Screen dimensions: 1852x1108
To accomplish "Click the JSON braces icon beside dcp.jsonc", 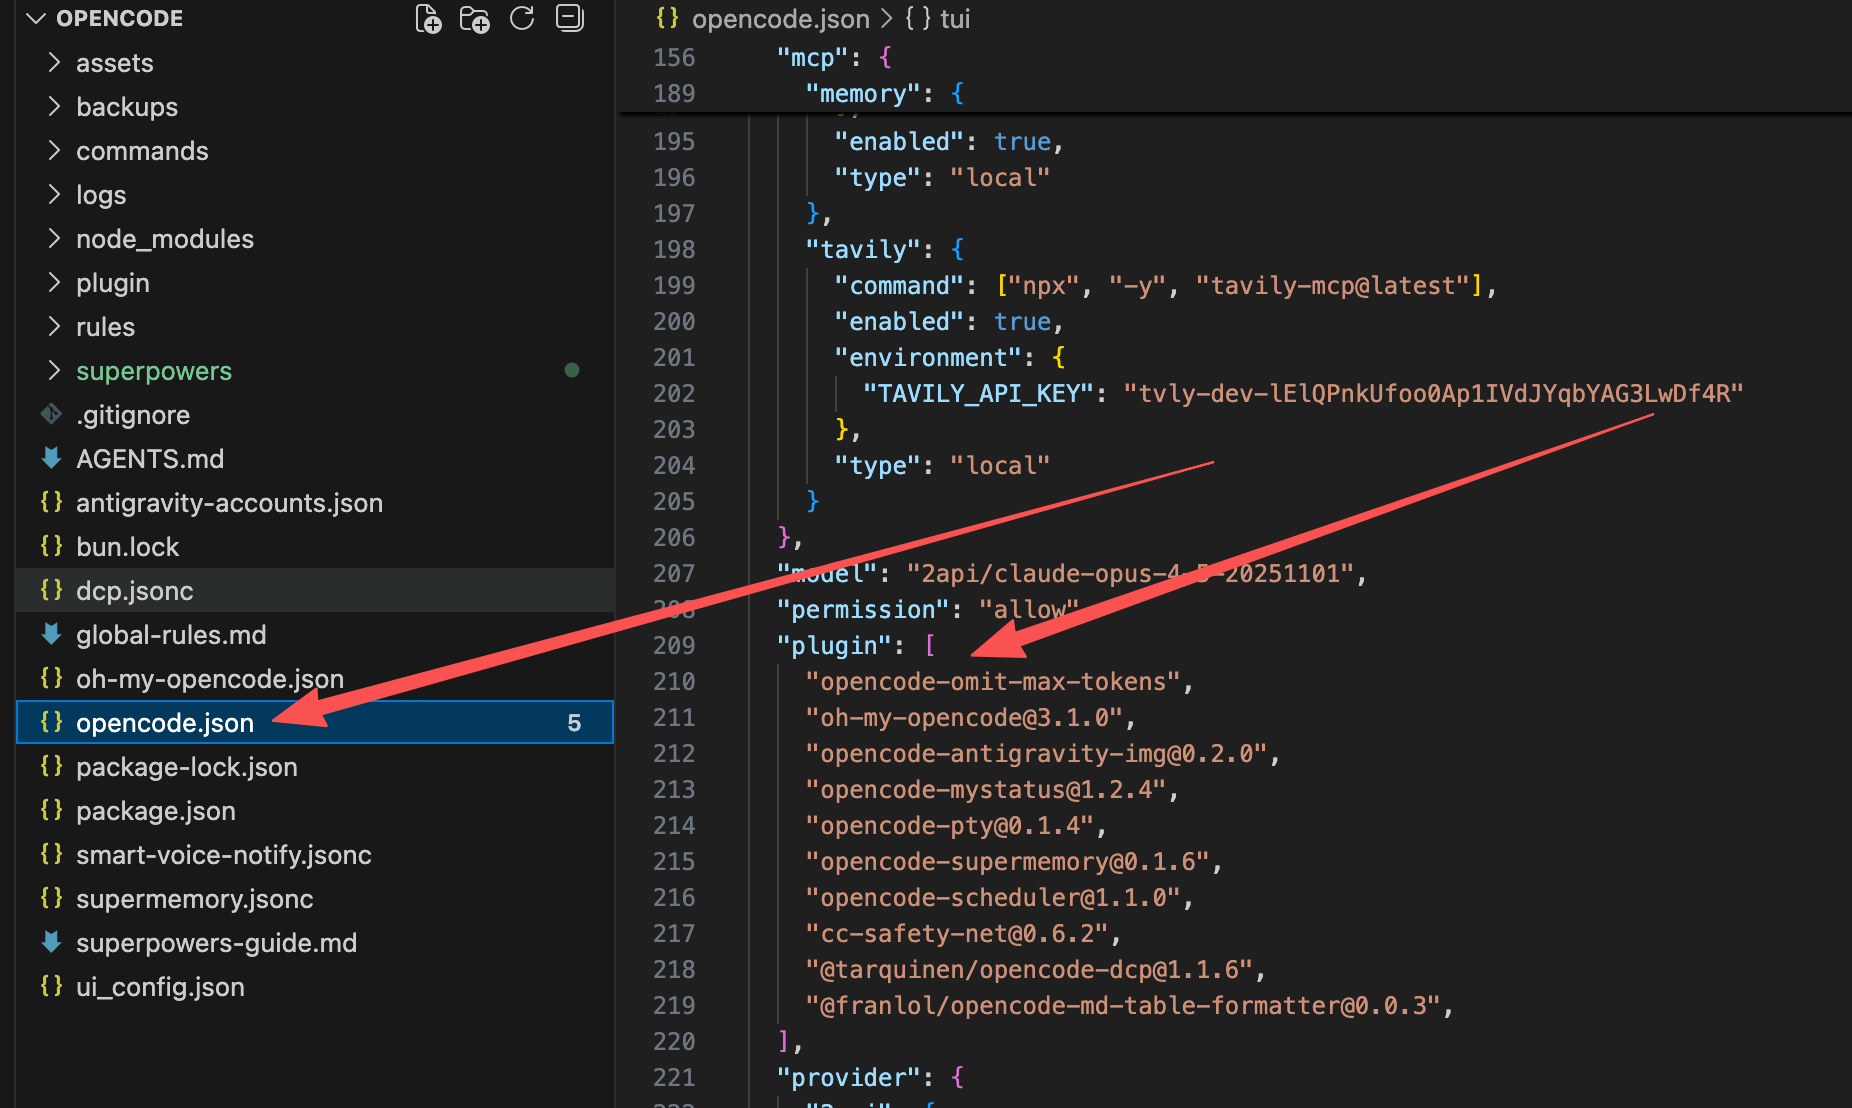I will coord(51,590).
